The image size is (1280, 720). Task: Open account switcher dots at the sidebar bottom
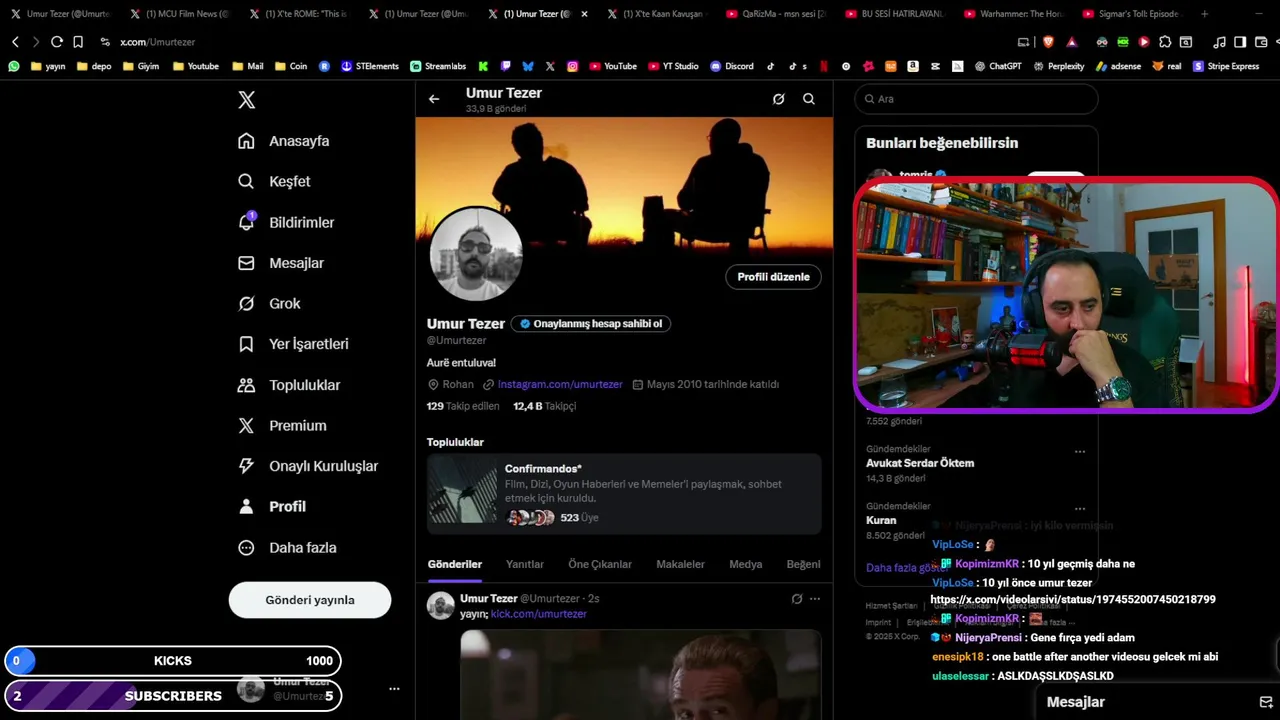click(x=394, y=689)
